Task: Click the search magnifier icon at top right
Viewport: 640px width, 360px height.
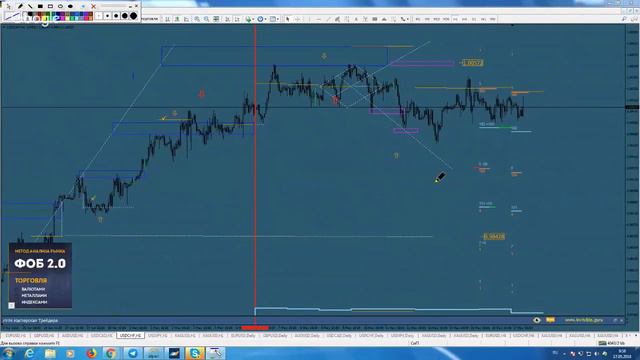Action: [x=624, y=19]
